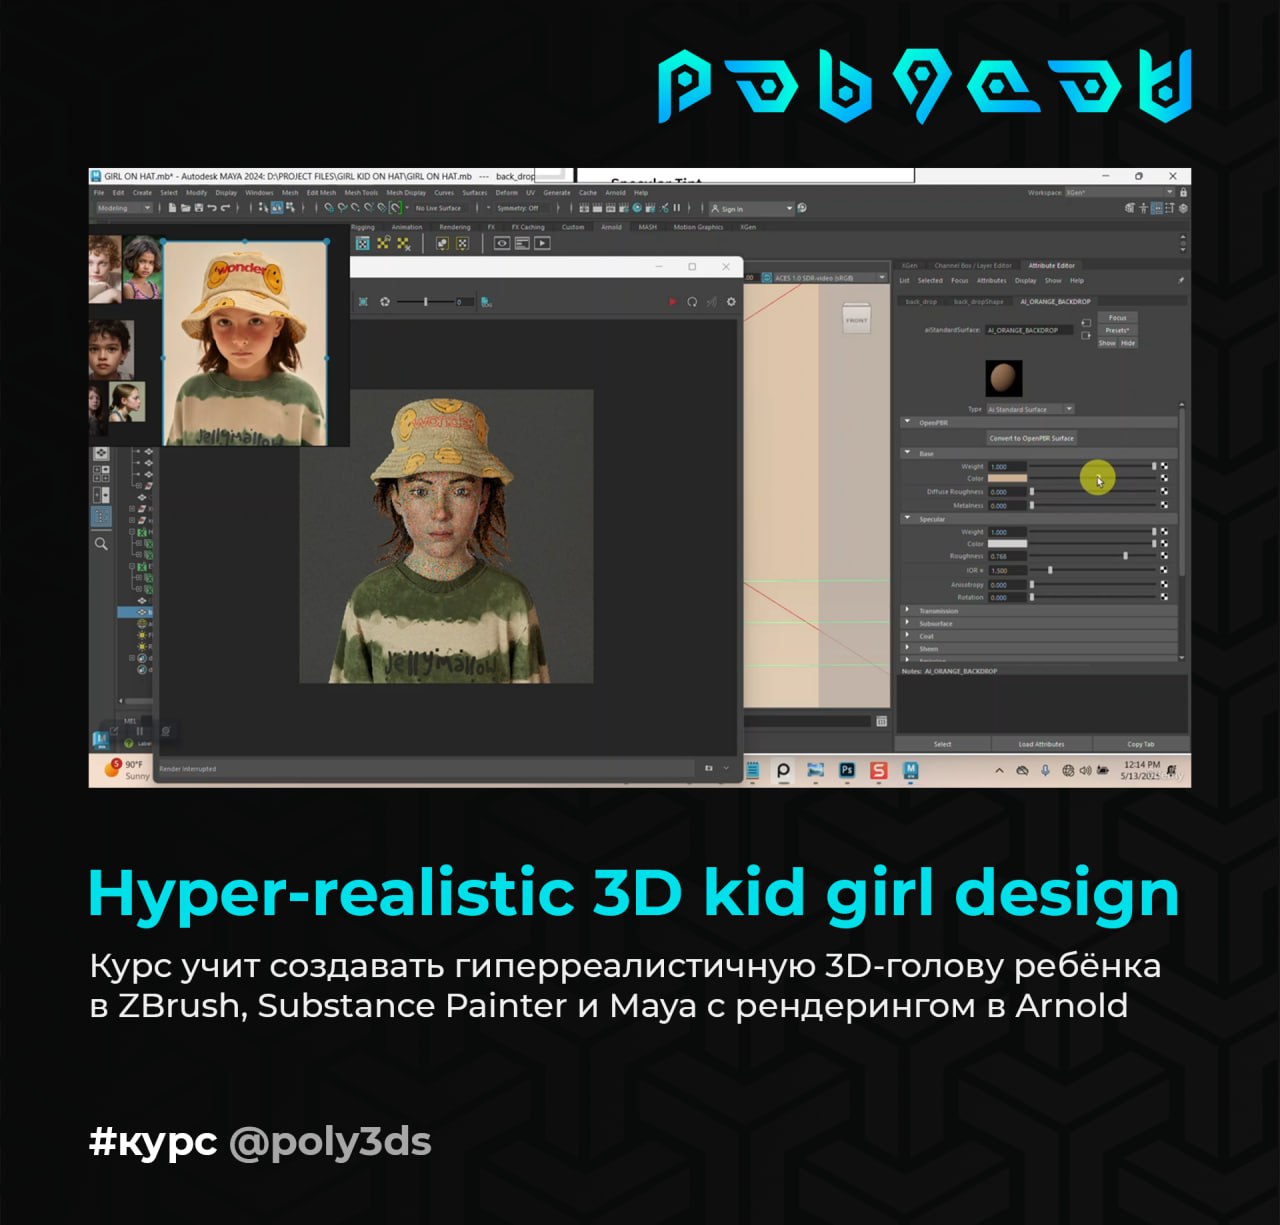Viewport: 1280px width, 1225px height.
Task: Toggle Metalness map checker button
Action: (1164, 505)
